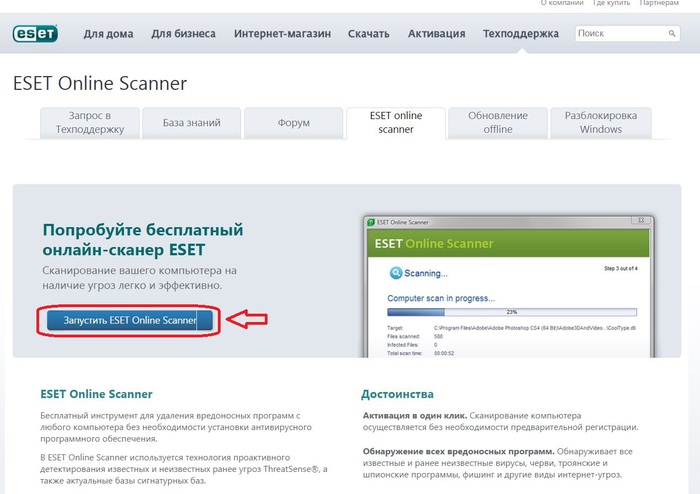Click the ThreatSense technology paragraph
Screen dimensions: 700x494
[184, 469]
